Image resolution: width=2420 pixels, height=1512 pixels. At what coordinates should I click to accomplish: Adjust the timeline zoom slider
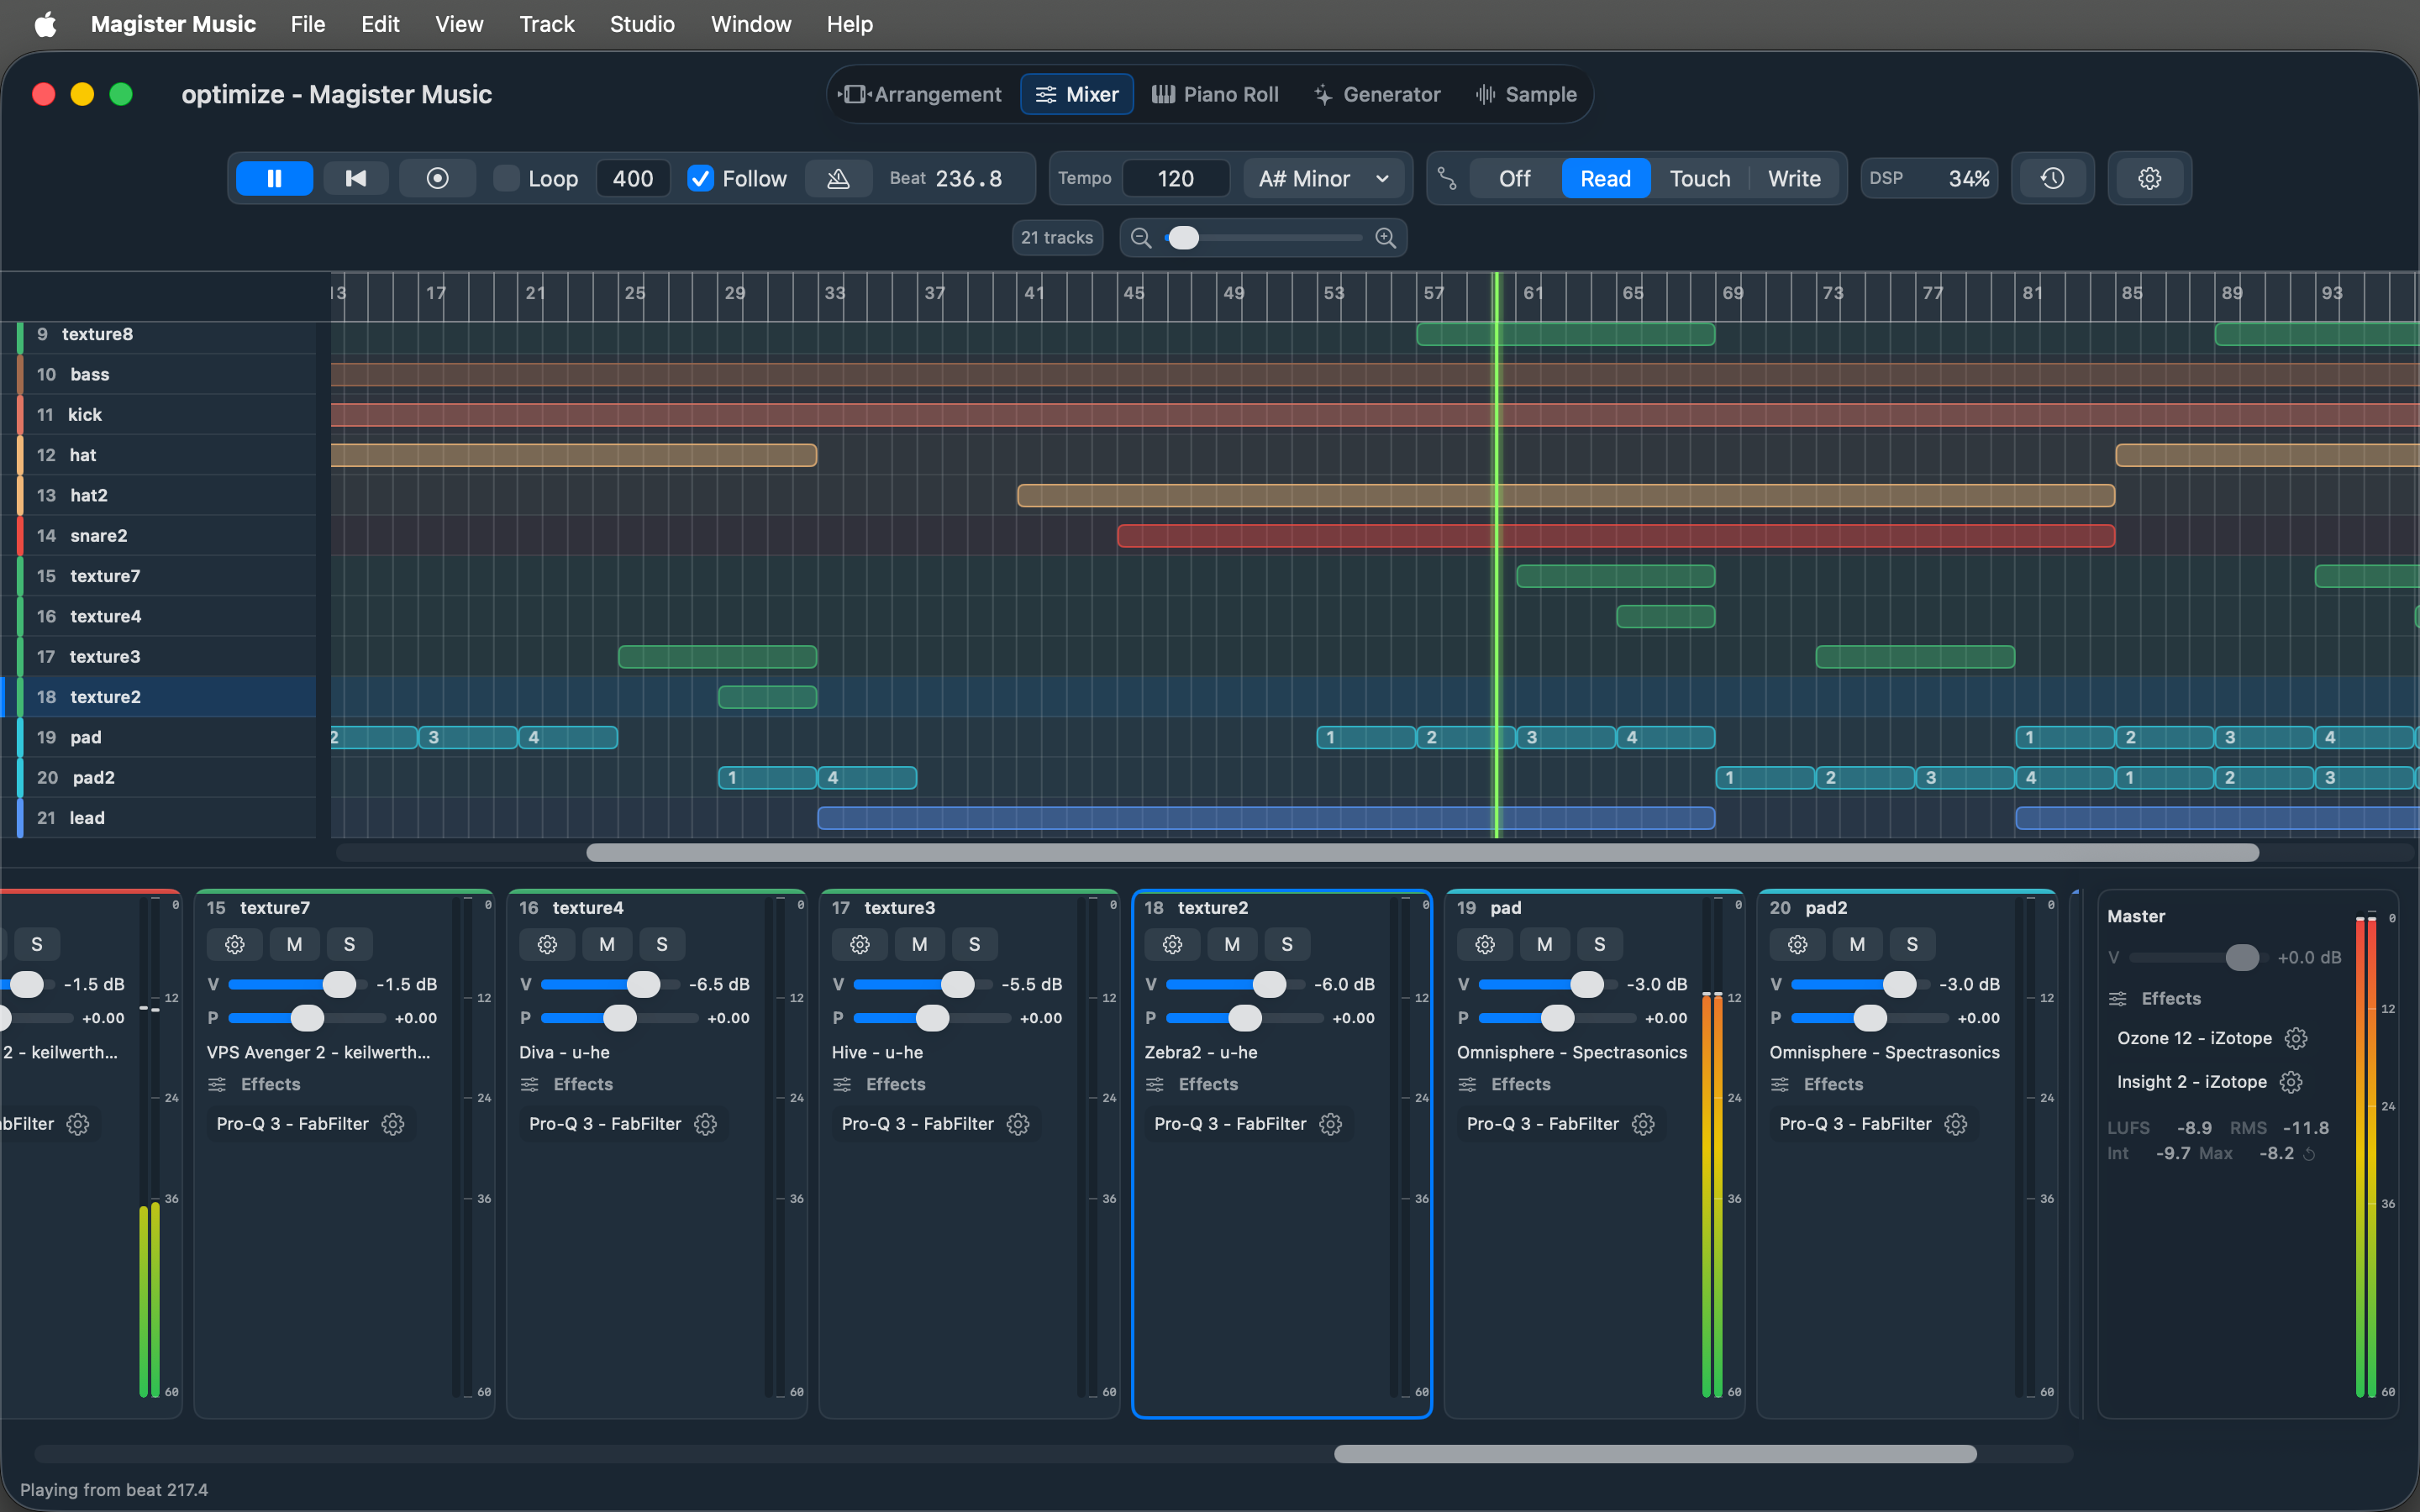pyautogui.click(x=1264, y=238)
